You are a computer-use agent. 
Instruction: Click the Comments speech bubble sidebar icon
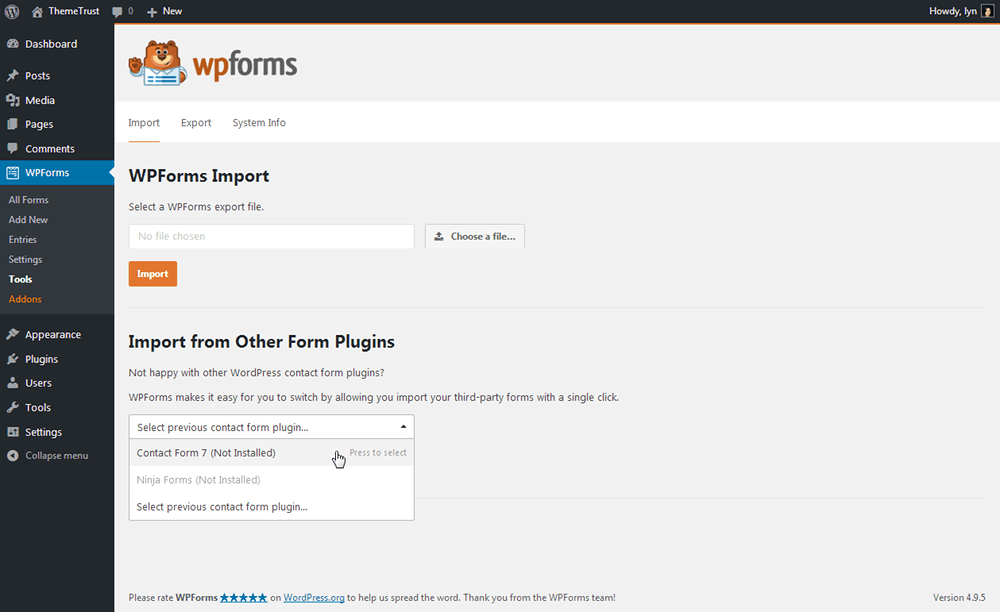tap(13, 148)
